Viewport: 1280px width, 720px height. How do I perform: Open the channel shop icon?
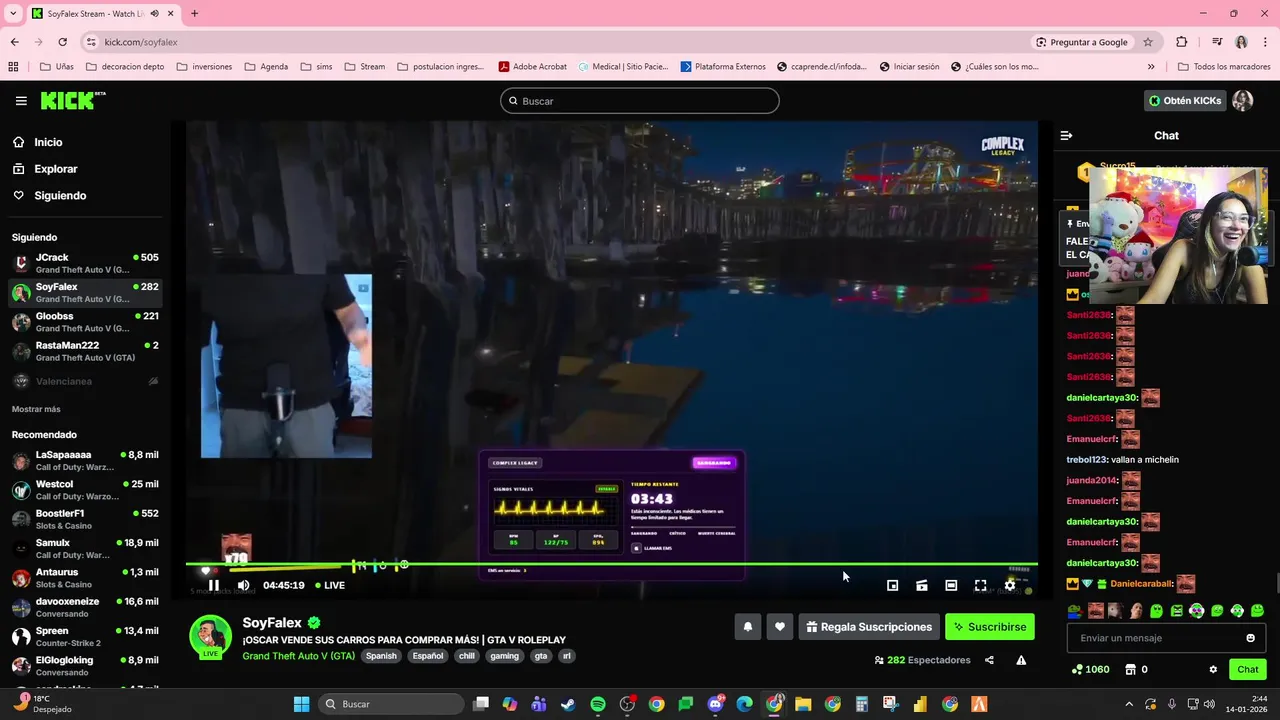tap(1131, 670)
